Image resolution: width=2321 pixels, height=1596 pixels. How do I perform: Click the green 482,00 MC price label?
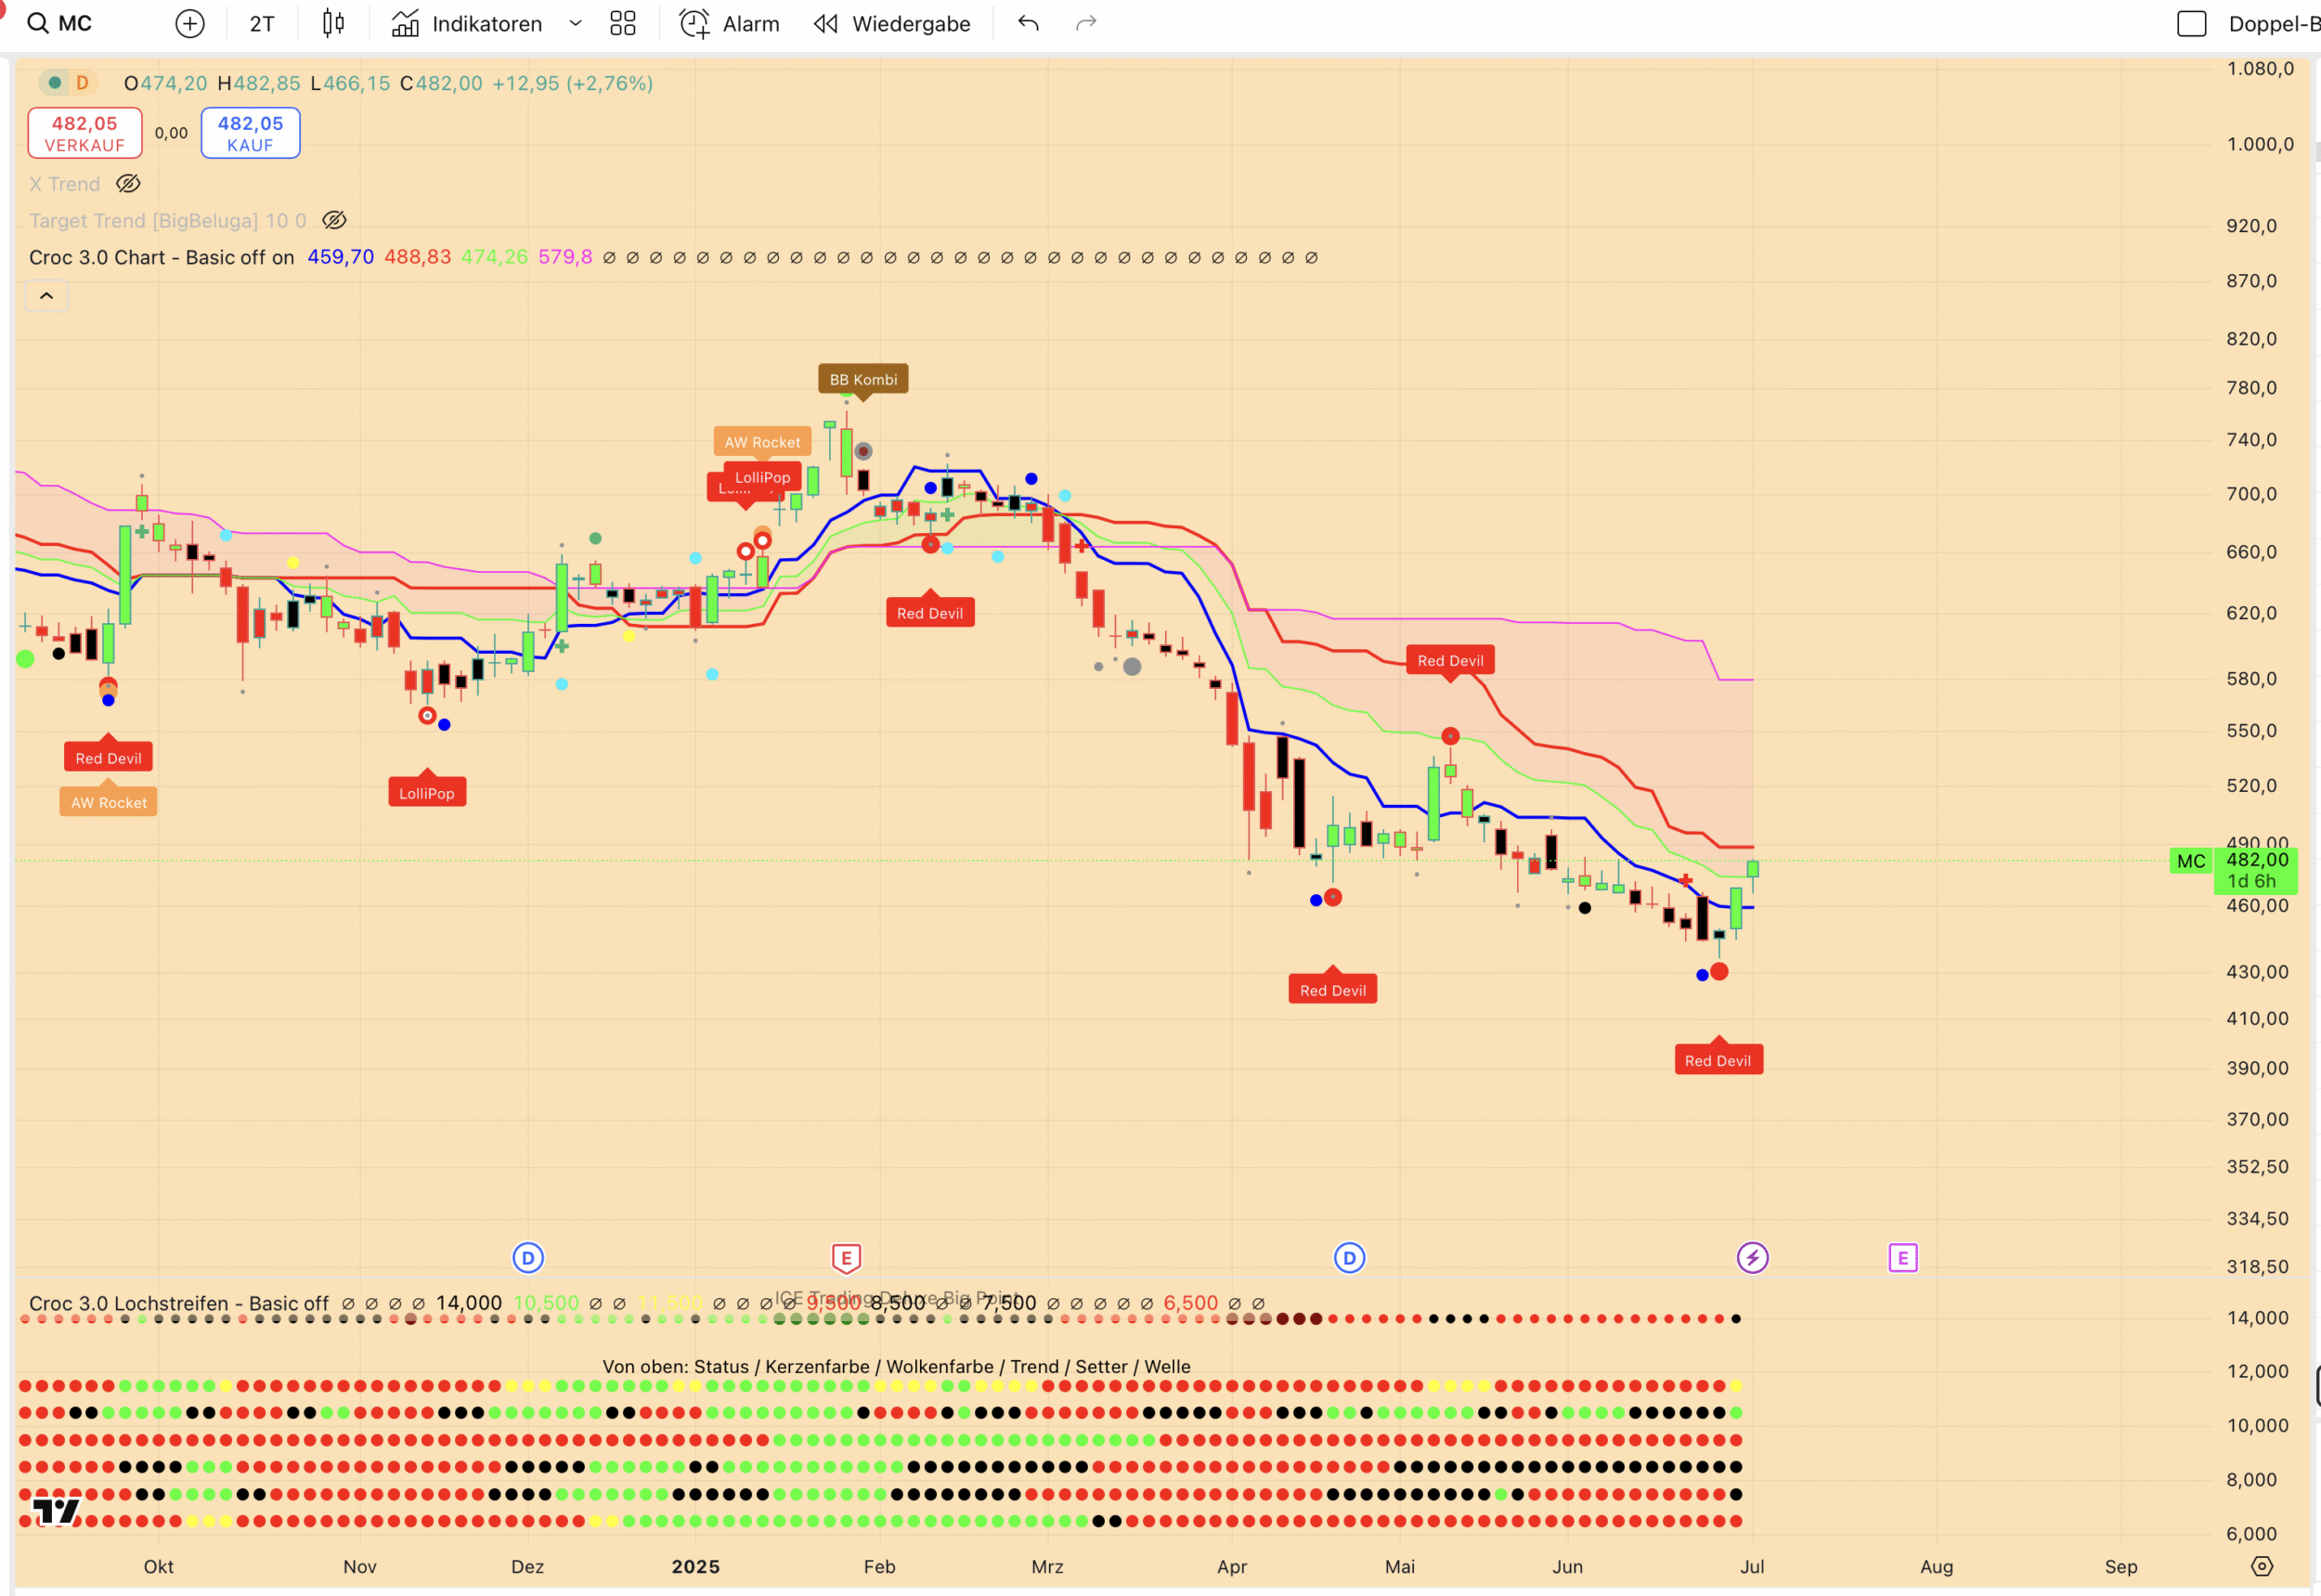[x=2255, y=861]
